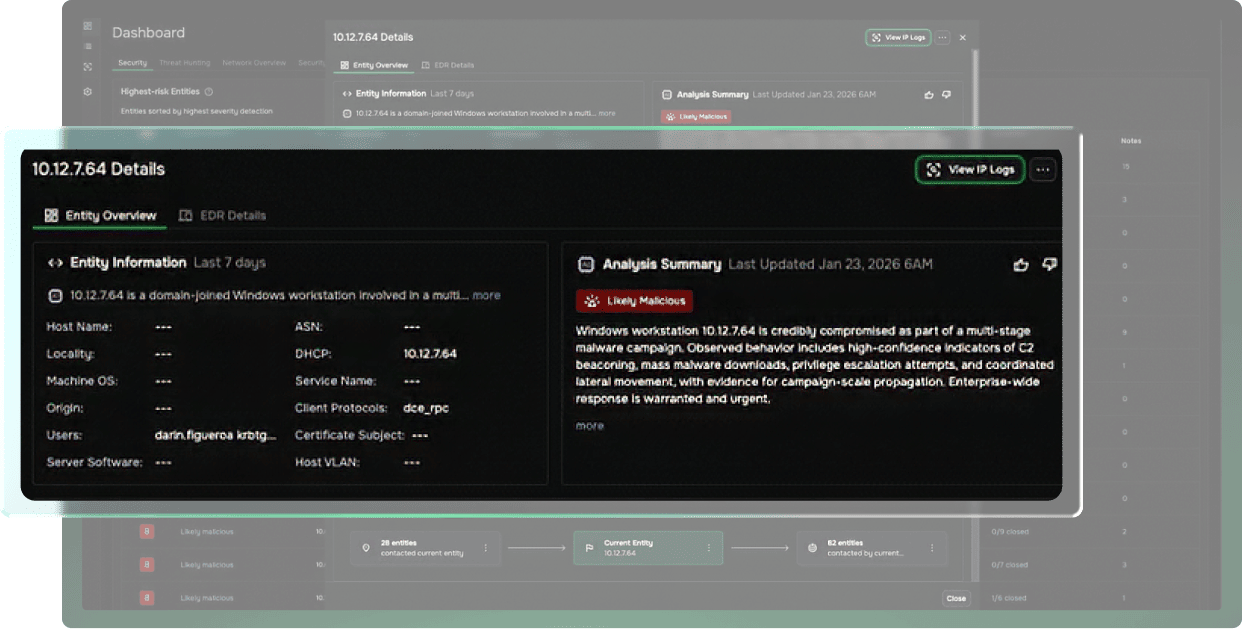Close the background details panel with the X
The height and width of the screenshot is (629, 1242).
coord(963,37)
